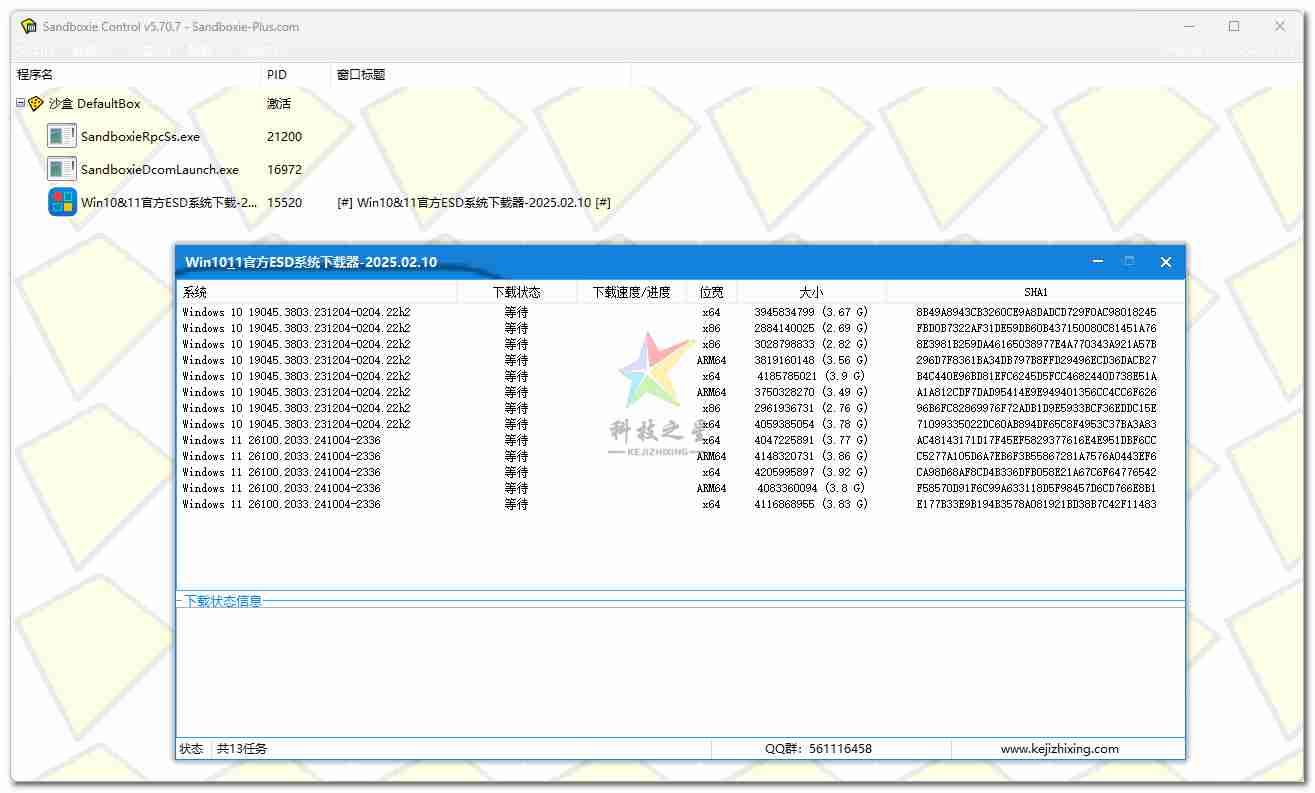Viewport: 1315px width, 793px height.
Task: Click the DefaultBox sandbox icon
Action: tap(36, 103)
